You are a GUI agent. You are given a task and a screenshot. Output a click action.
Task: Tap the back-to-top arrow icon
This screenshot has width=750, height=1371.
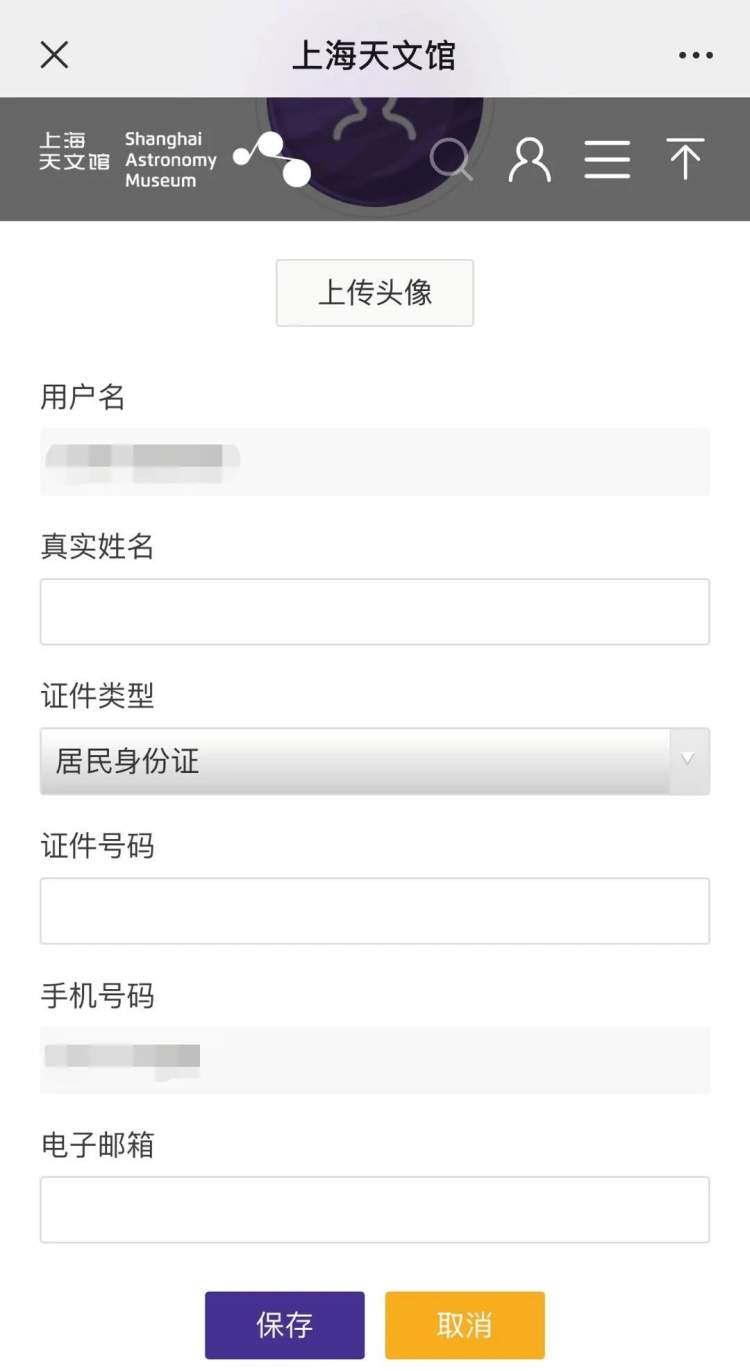coord(685,159)
